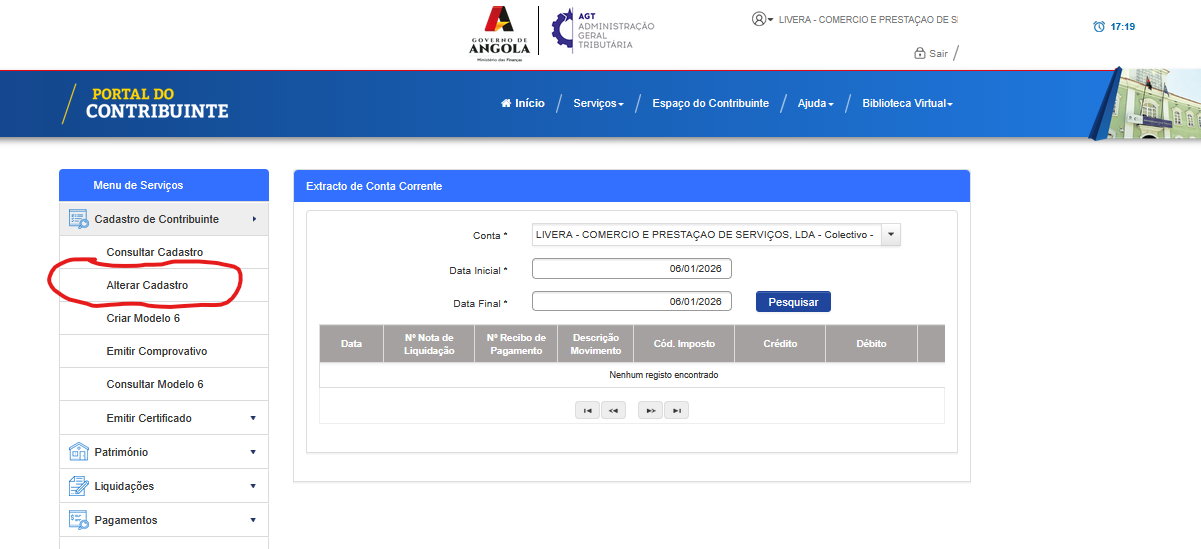This screenshot has width=1201, height=549.
Task: Expand the Património menu section
Action: click(253, 452)
